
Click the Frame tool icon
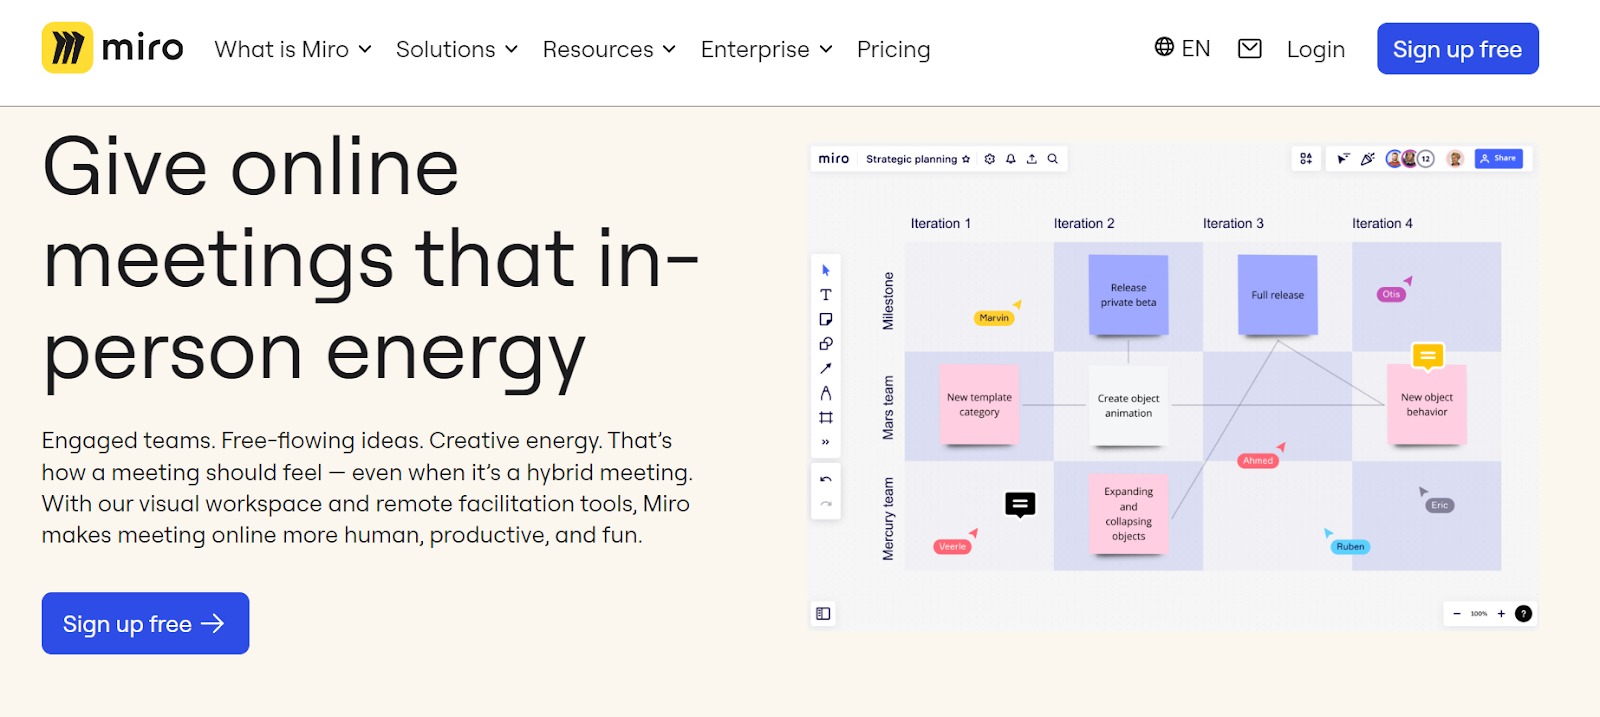pos(825,418)
